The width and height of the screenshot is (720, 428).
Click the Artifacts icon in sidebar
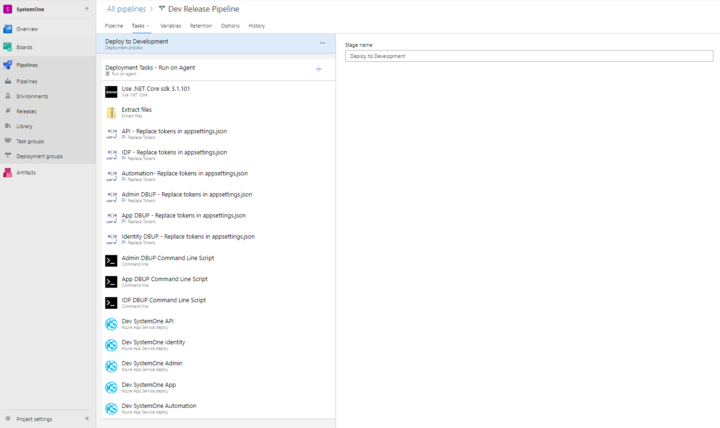(x=8, y=173)
